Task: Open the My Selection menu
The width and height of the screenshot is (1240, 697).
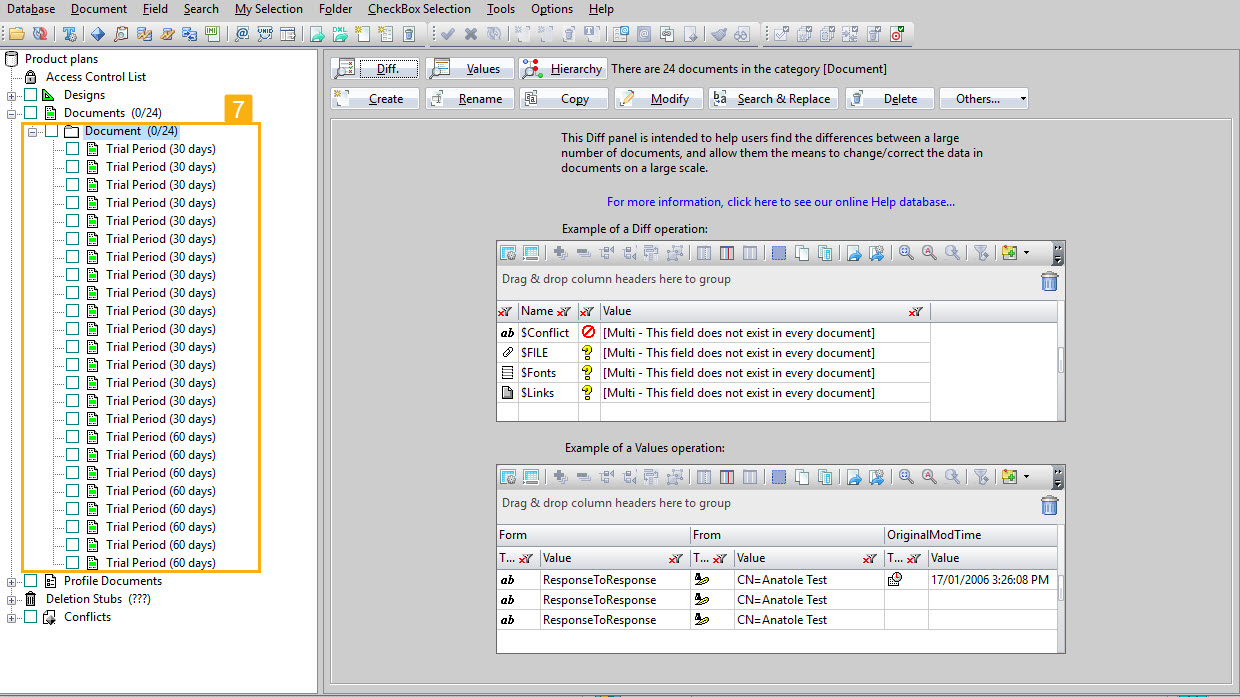Action: (x=269, y=9)
